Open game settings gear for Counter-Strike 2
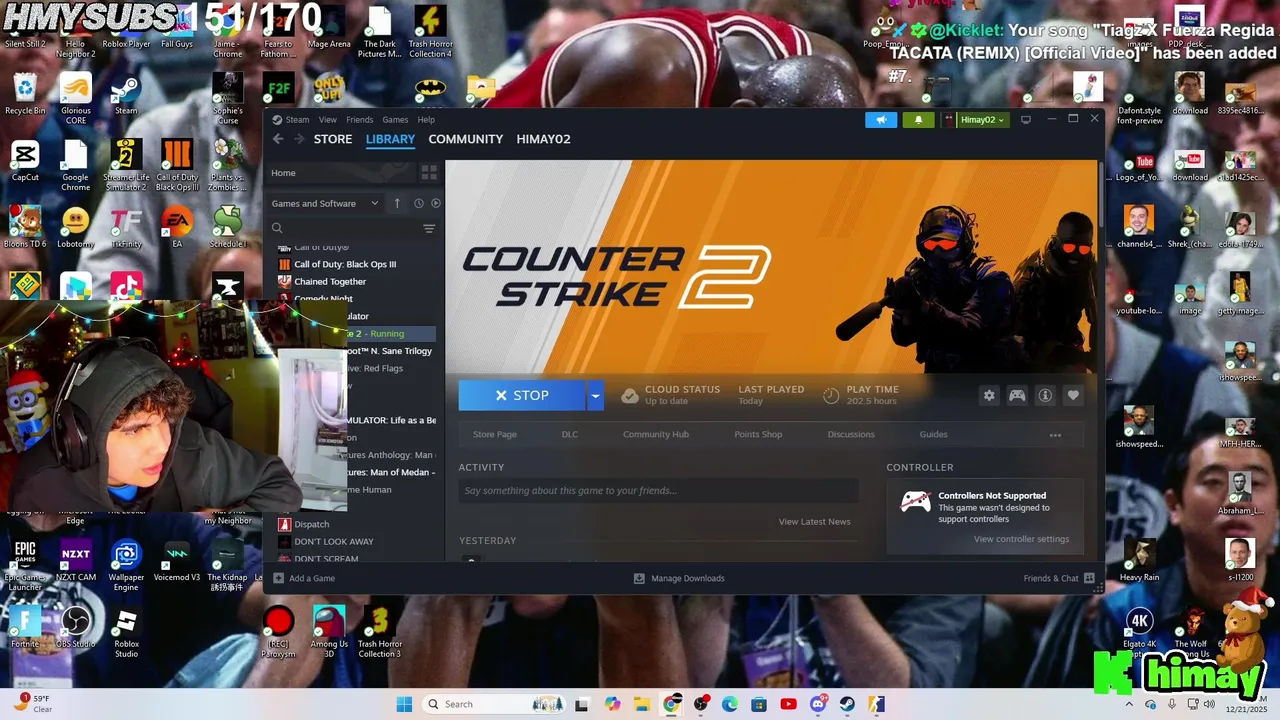Screen dimensions: 1280x720 pos(989,396)
